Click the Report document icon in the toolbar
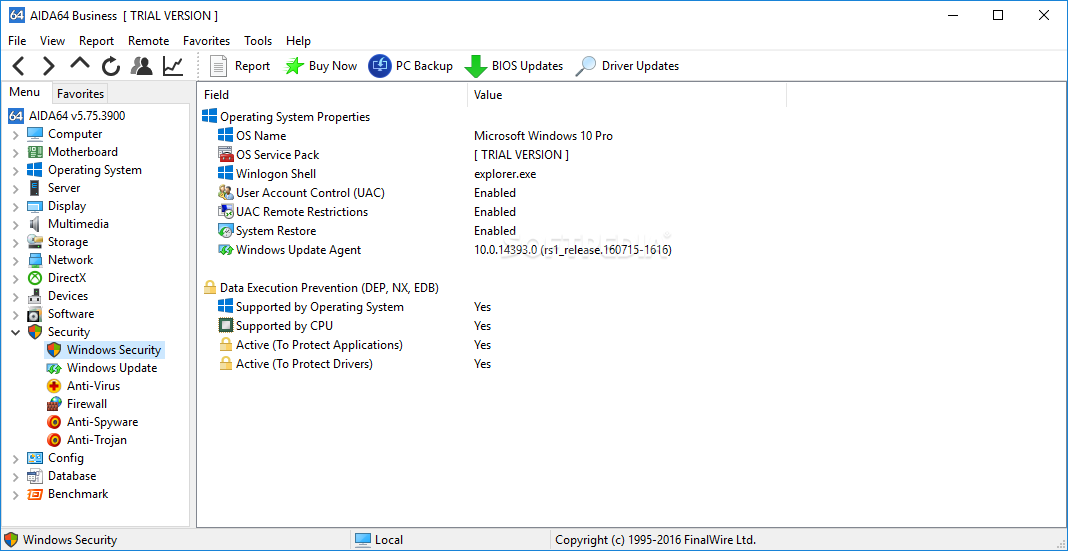This screenshot has width=1068, height=551. pyautogui.click(x=218, y=66)
